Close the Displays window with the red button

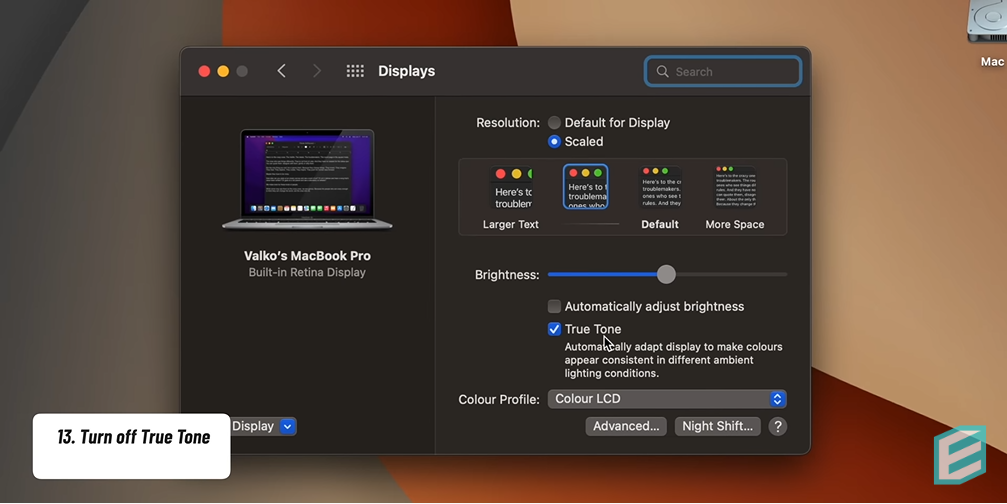click(204, 71)
